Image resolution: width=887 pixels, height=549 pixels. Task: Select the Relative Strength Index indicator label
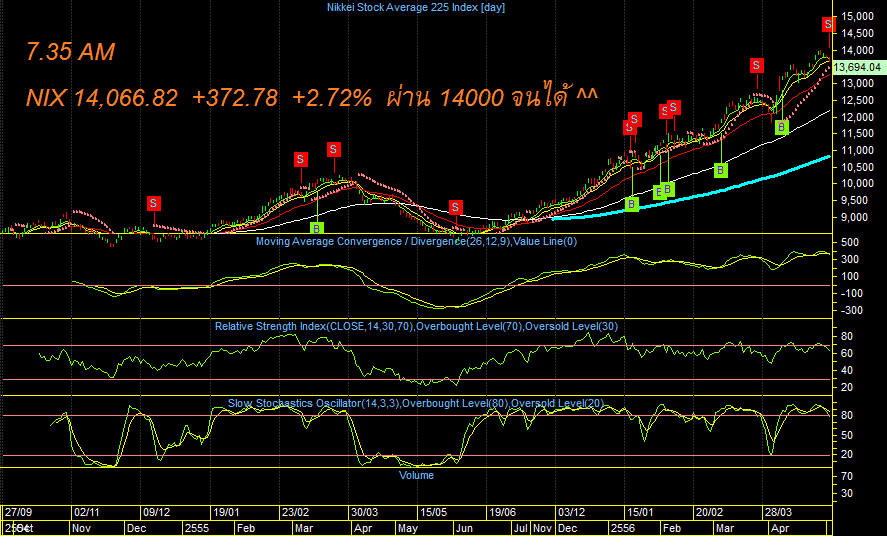coord(416,327)
